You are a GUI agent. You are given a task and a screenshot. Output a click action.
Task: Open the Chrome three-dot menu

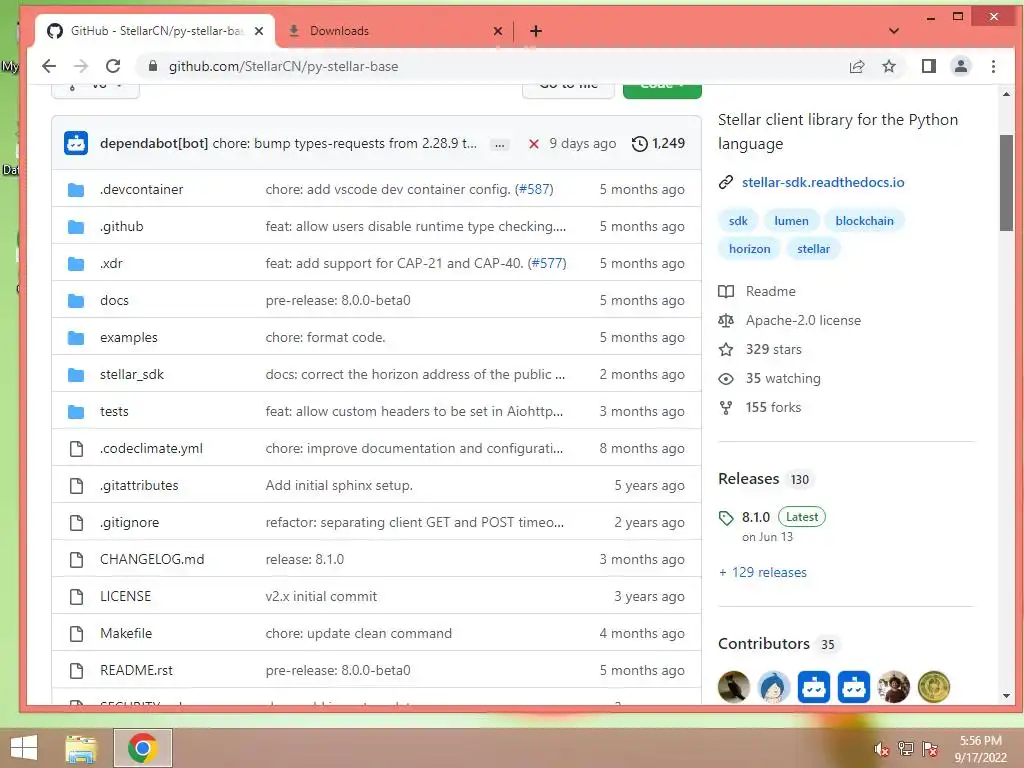coord(993,66)
